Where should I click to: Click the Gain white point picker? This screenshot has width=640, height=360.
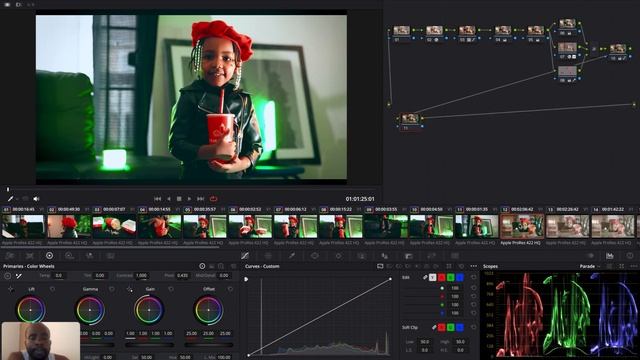(130, 289)
